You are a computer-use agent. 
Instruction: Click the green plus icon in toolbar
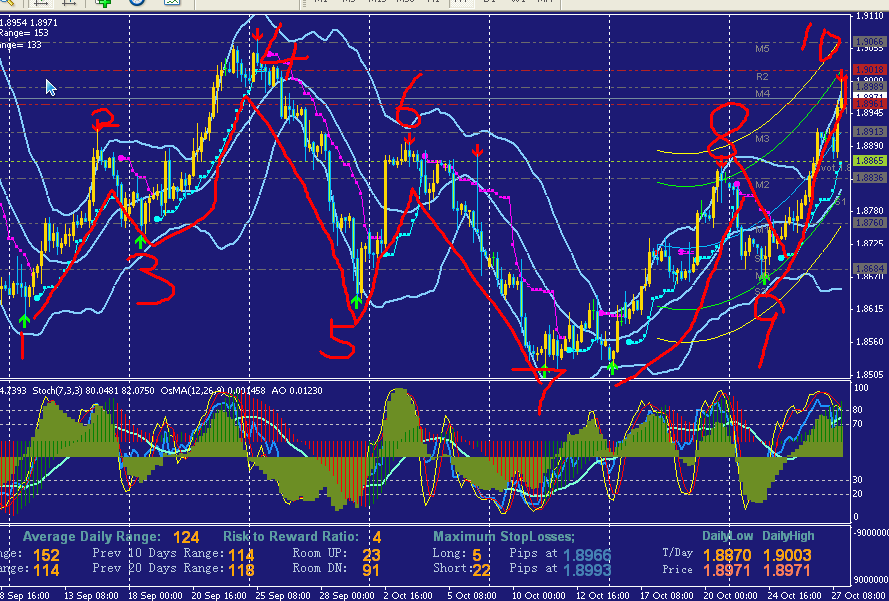coord(103,3)
